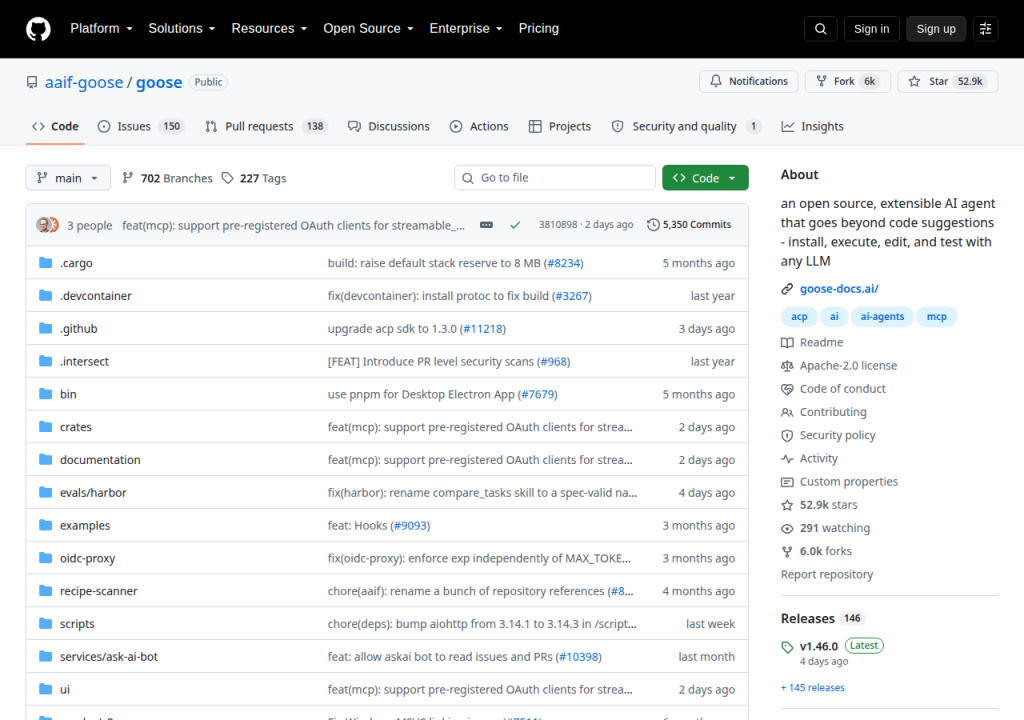This screenshot has height=720, width=1024.
Task: Click the Go to file search field
Action: 554,178
